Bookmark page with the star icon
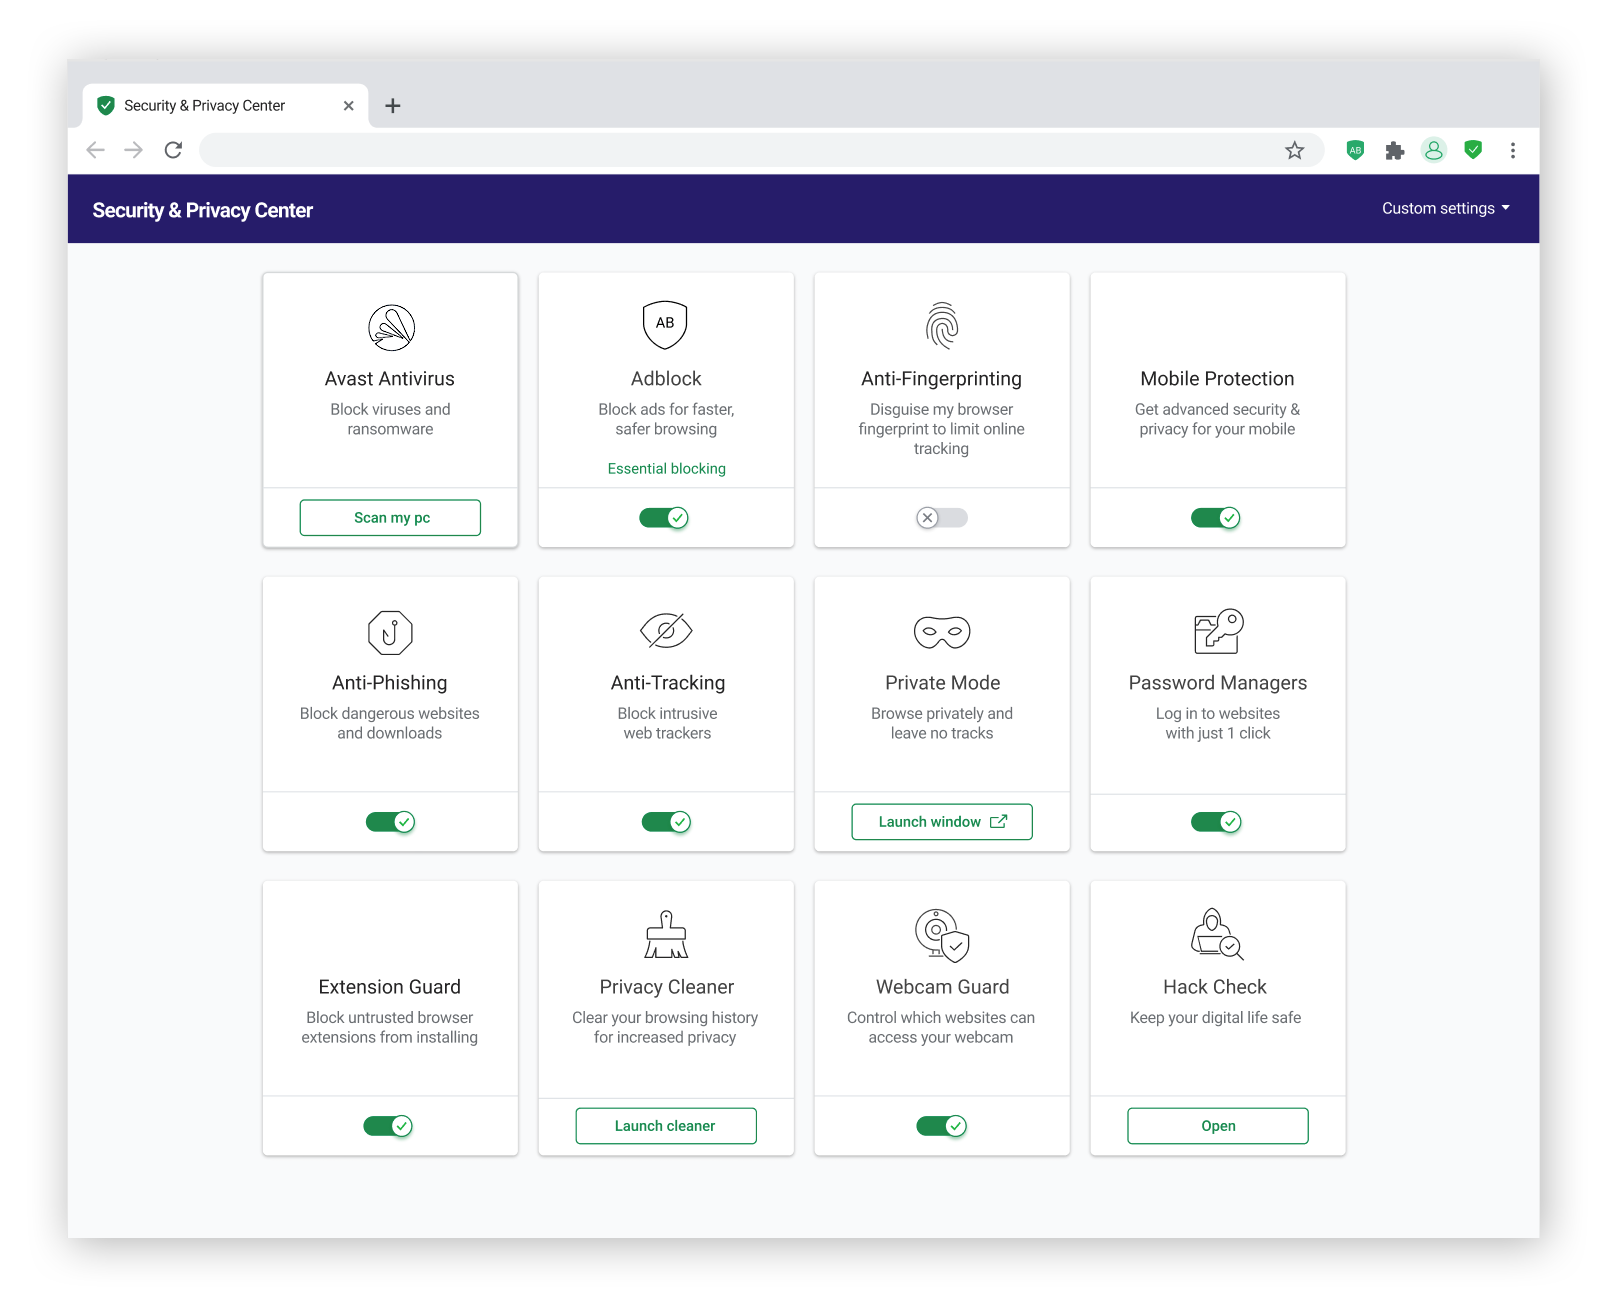The width and height of the screenshot is (1606, 1296). (x=1295, y=150)
